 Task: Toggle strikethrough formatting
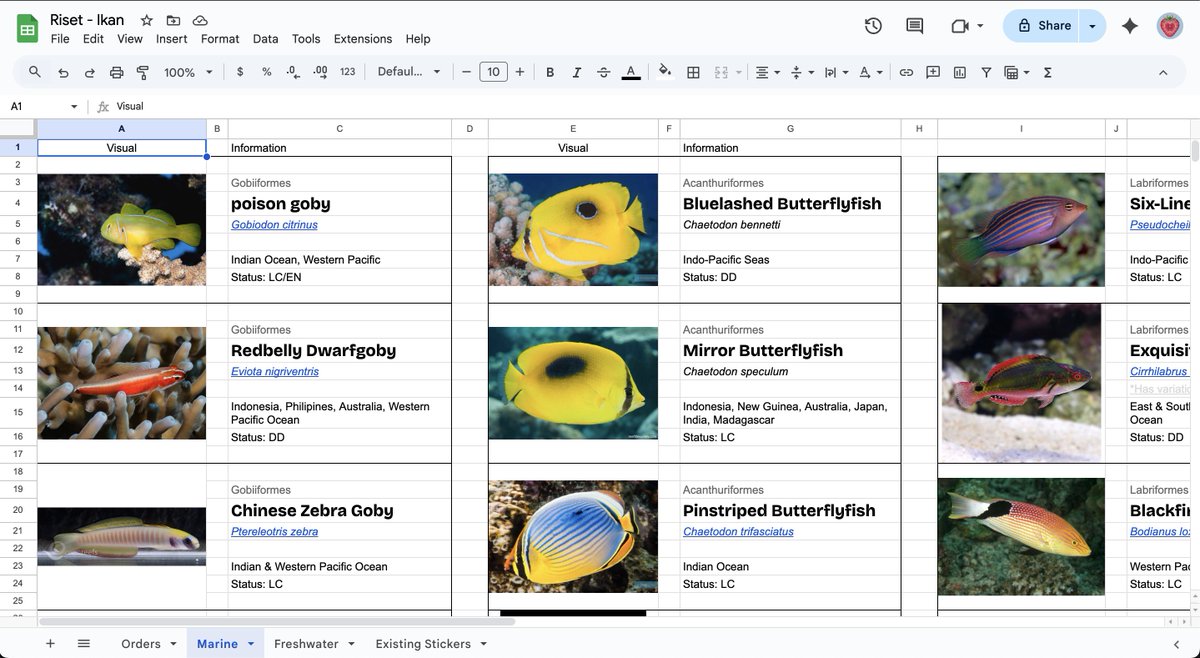tap(603, 72)
